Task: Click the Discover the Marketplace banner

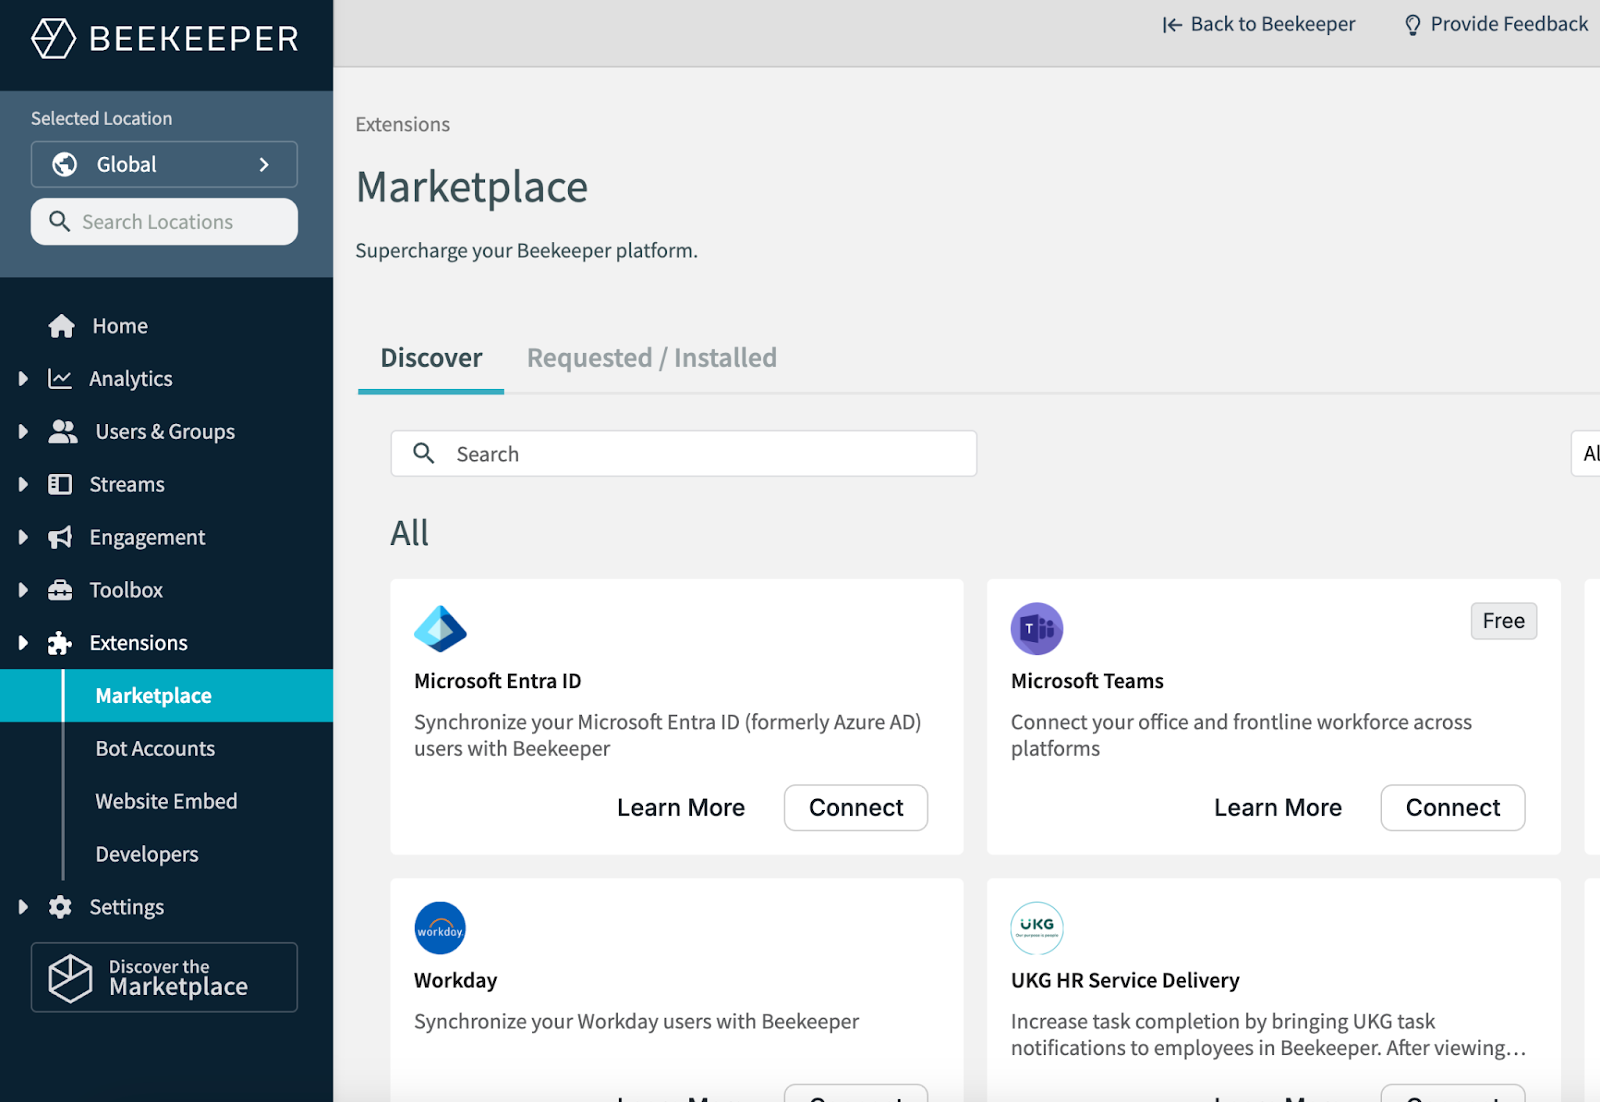Action: [164, 977]
